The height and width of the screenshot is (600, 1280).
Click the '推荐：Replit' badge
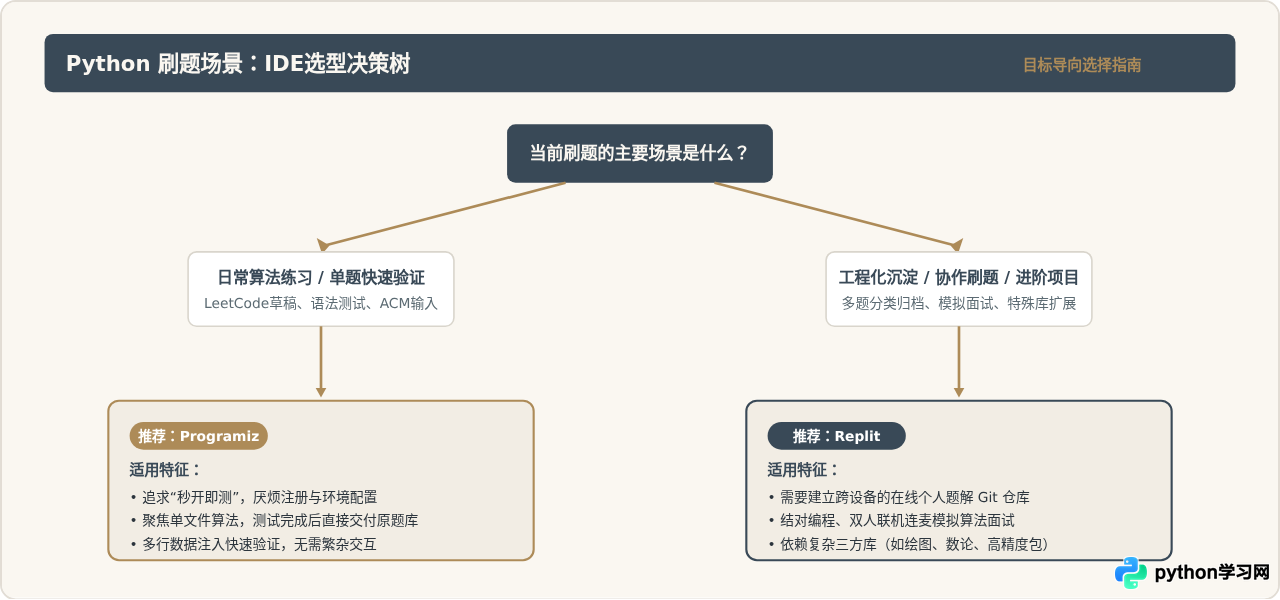coord(837,436)
